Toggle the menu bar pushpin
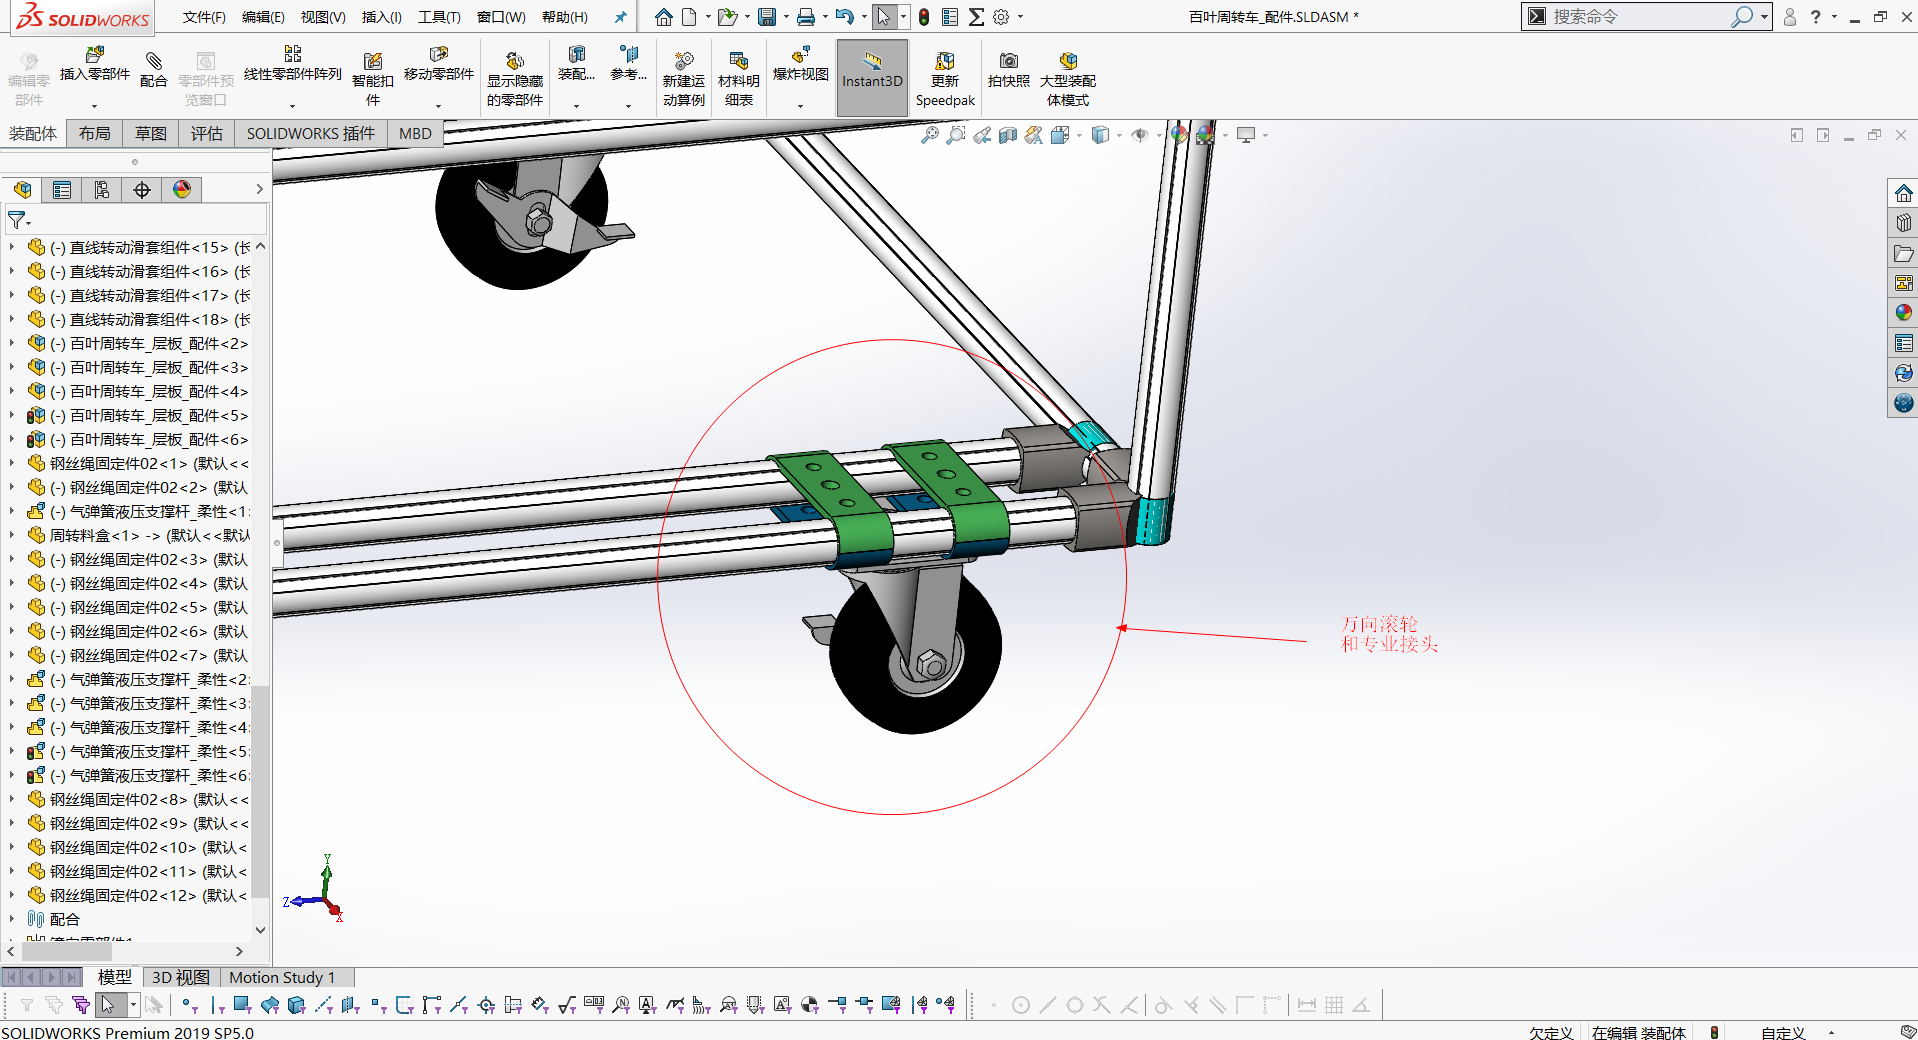The width and height of the screenshot is (1918, 1040). pos(620,17)
